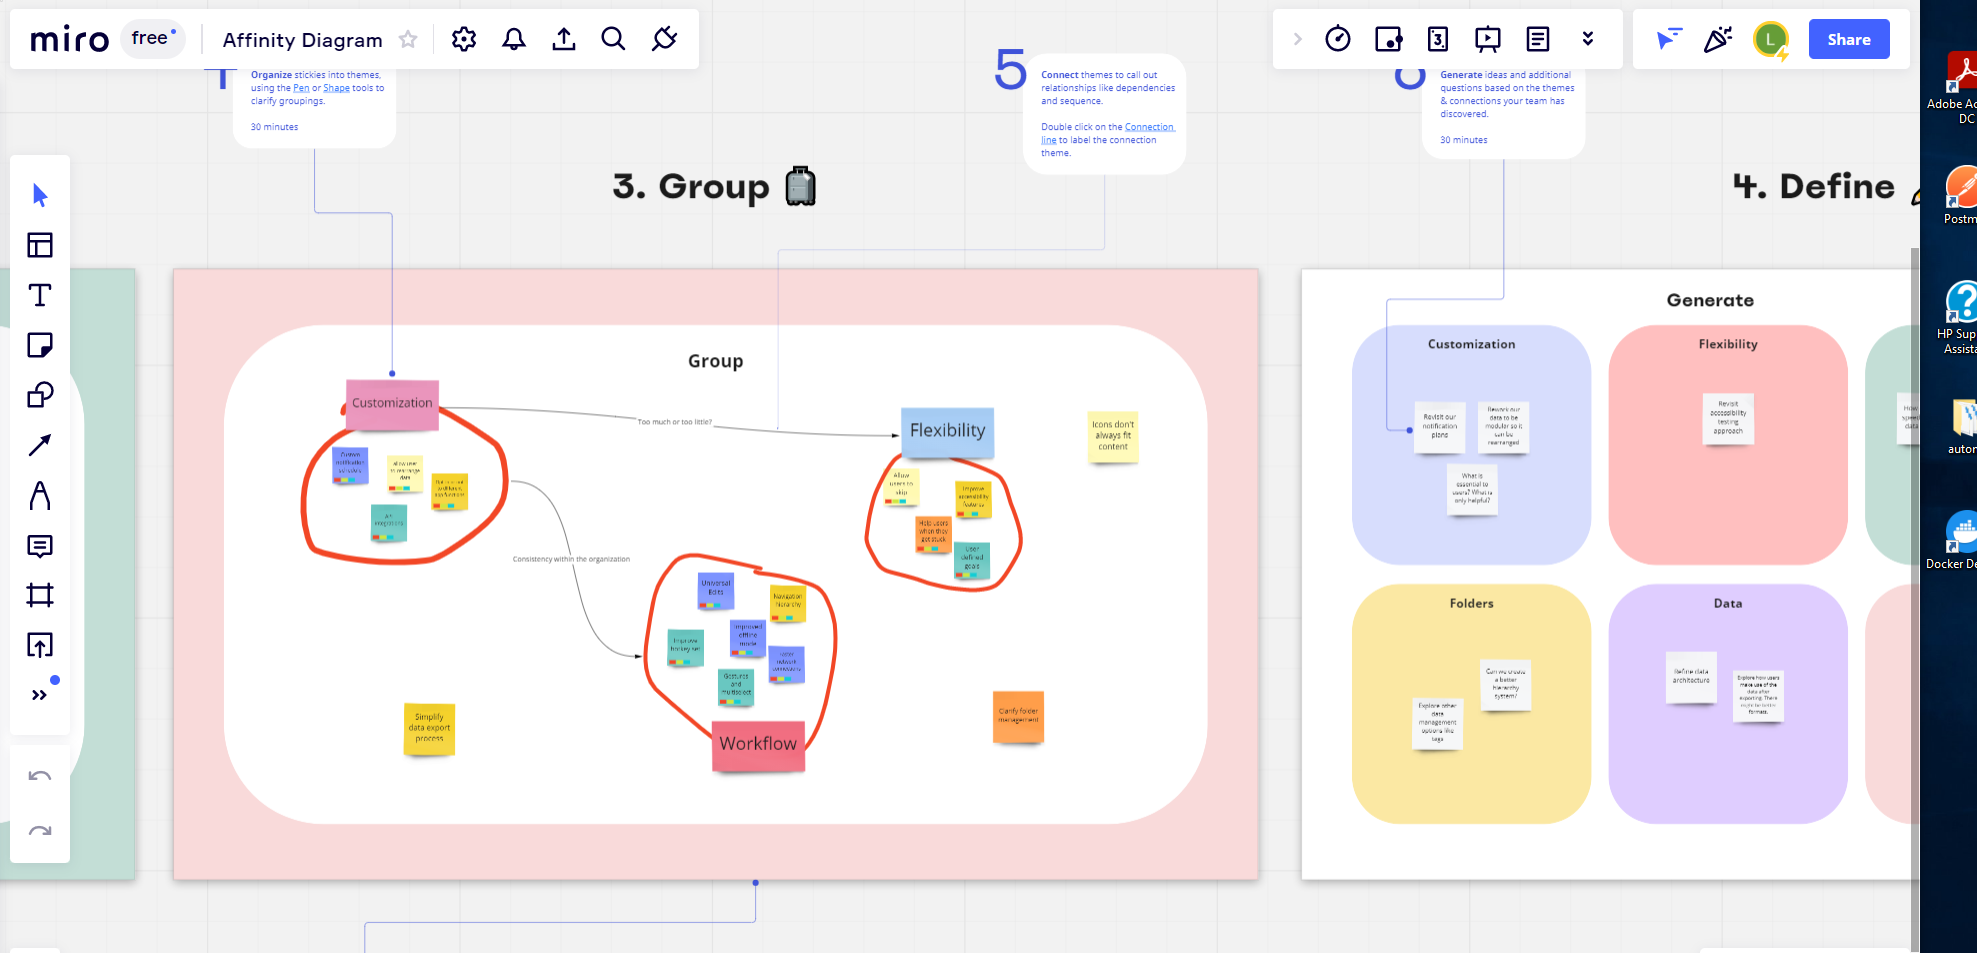Viewport: 1977px width, 953px height.
Task: Select the 'Simplify data export process' sticky
Action: pos(429,728)
